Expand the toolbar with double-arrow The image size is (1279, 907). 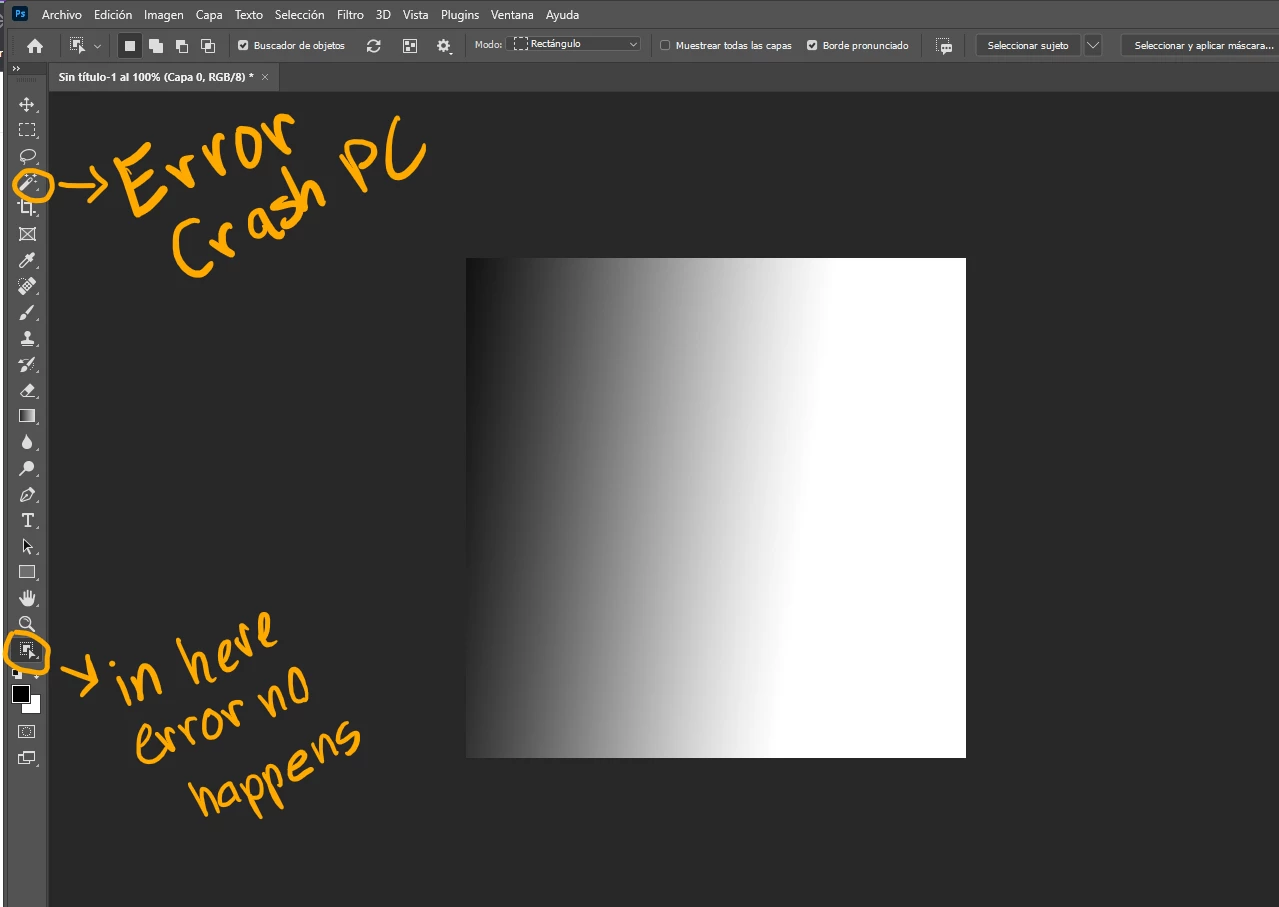(16, 68)
